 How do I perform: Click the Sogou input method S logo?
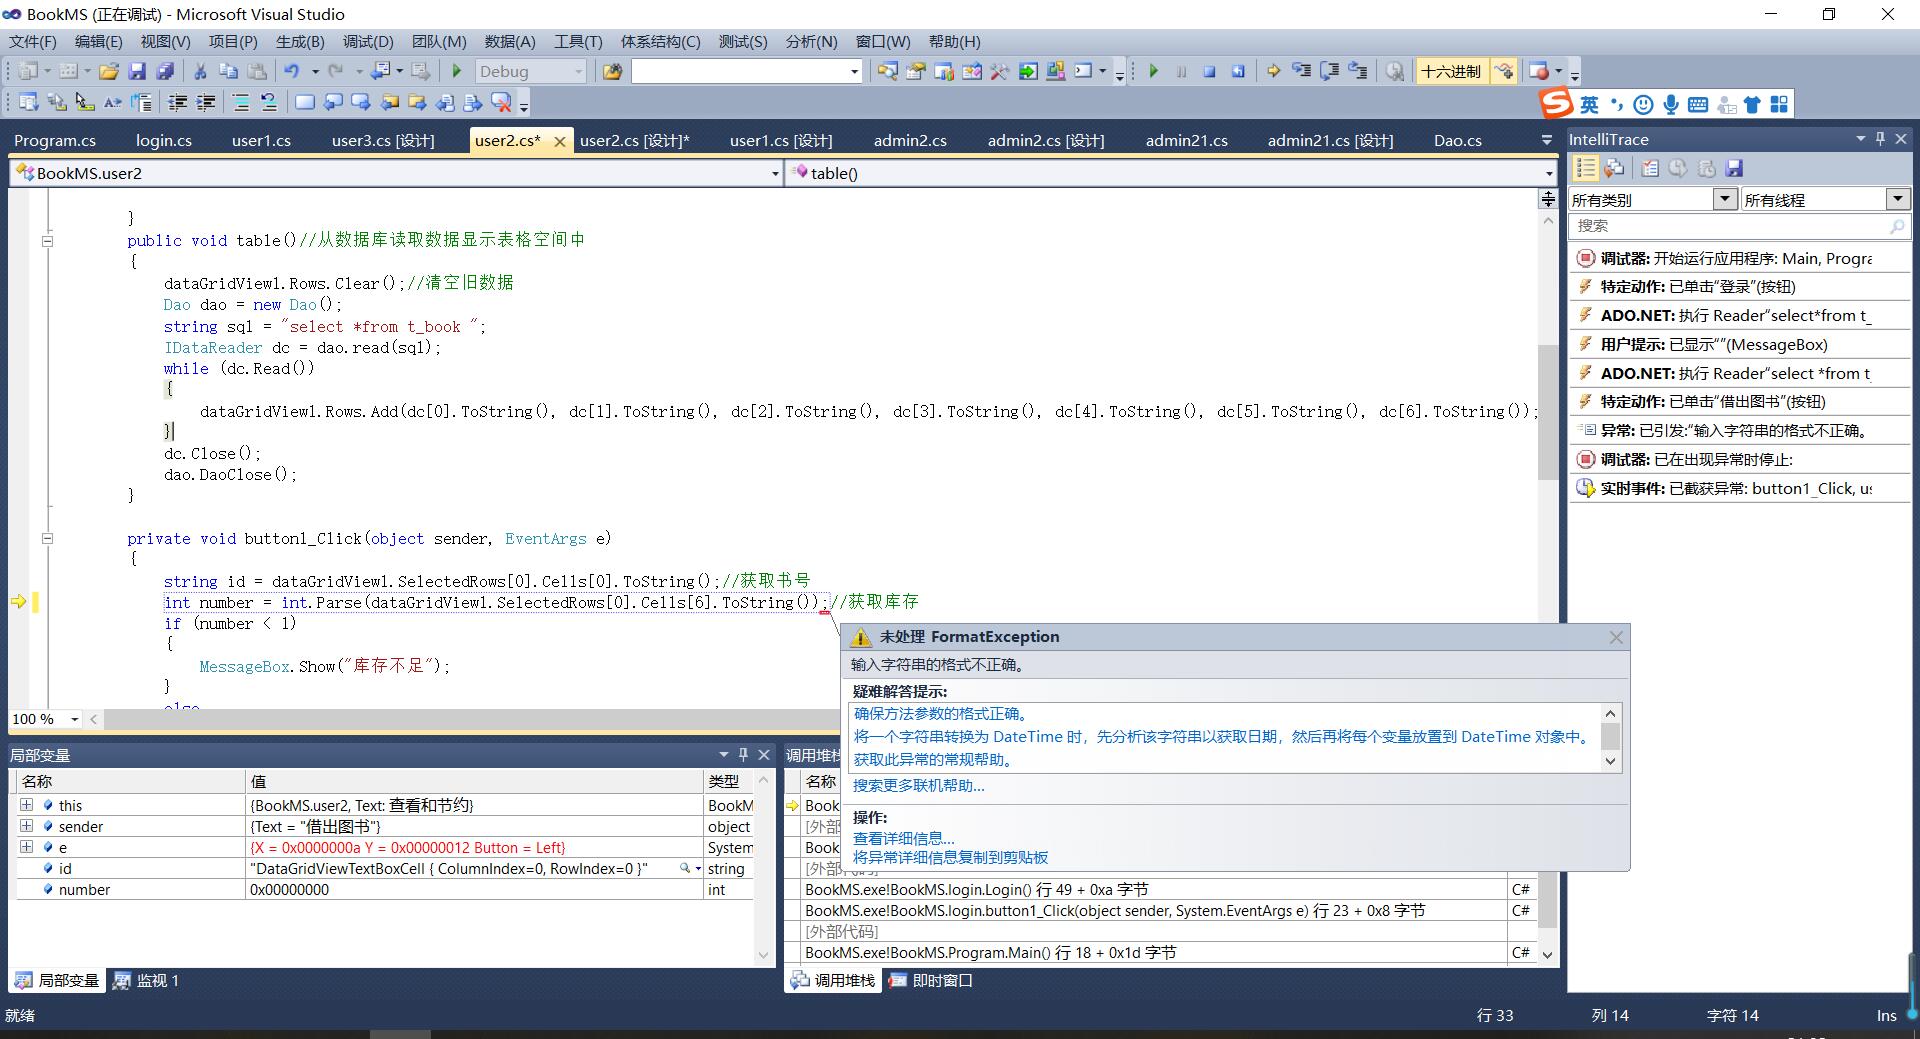1555,104
